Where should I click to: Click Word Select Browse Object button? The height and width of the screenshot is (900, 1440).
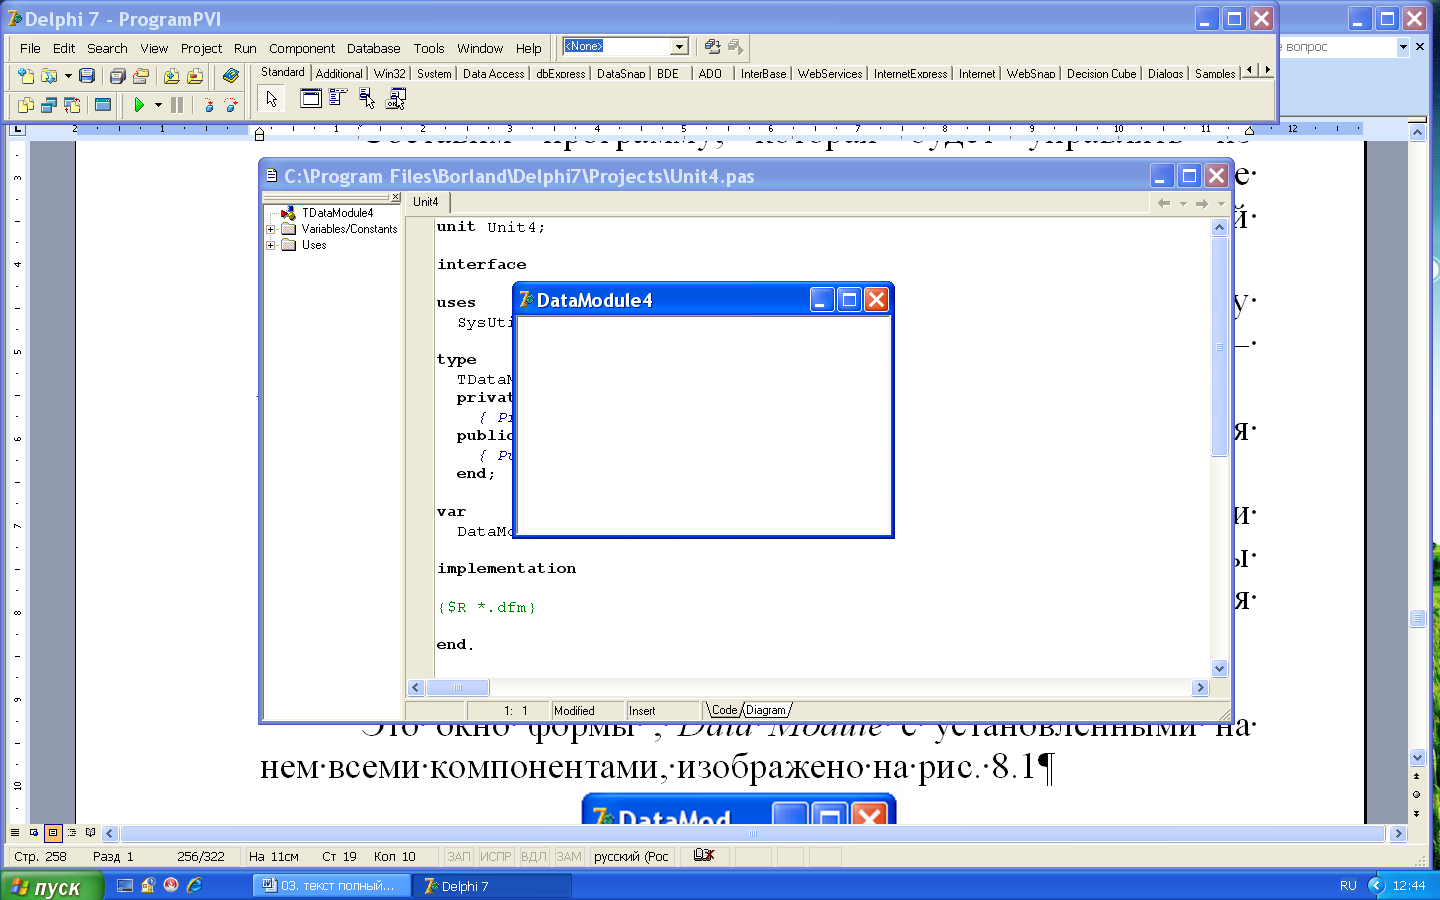point(1417,794)
